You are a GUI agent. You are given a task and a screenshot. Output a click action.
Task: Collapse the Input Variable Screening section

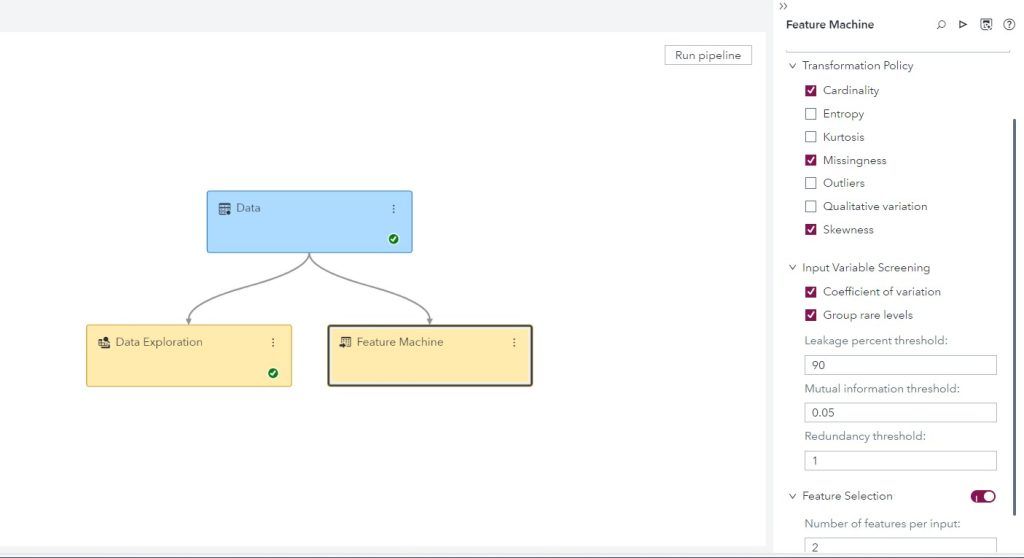click(x=793, y=268)
